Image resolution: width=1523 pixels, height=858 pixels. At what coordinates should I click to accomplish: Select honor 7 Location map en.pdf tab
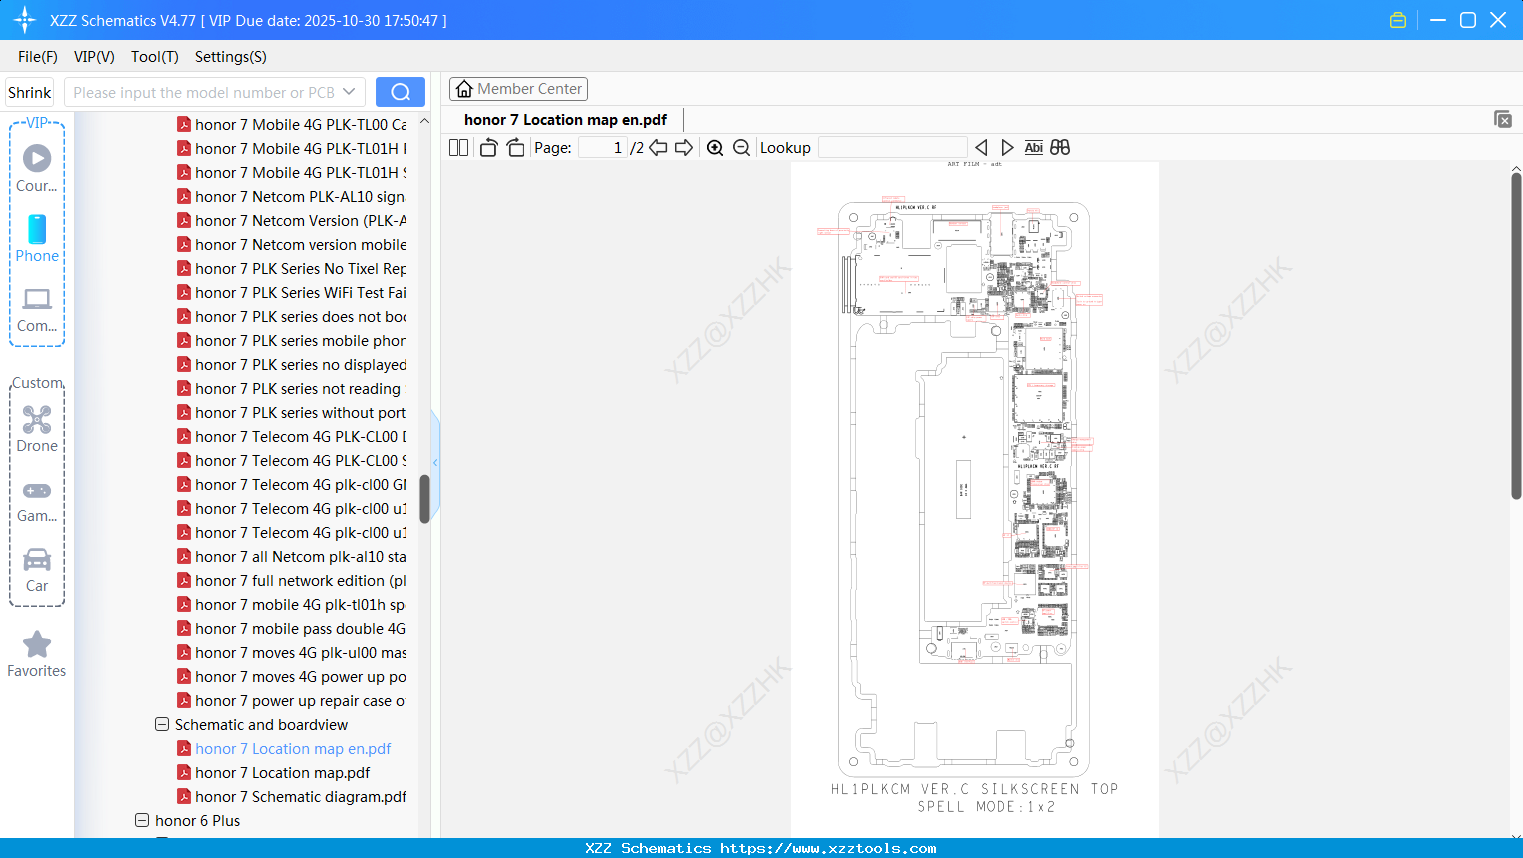click(565, 119)
